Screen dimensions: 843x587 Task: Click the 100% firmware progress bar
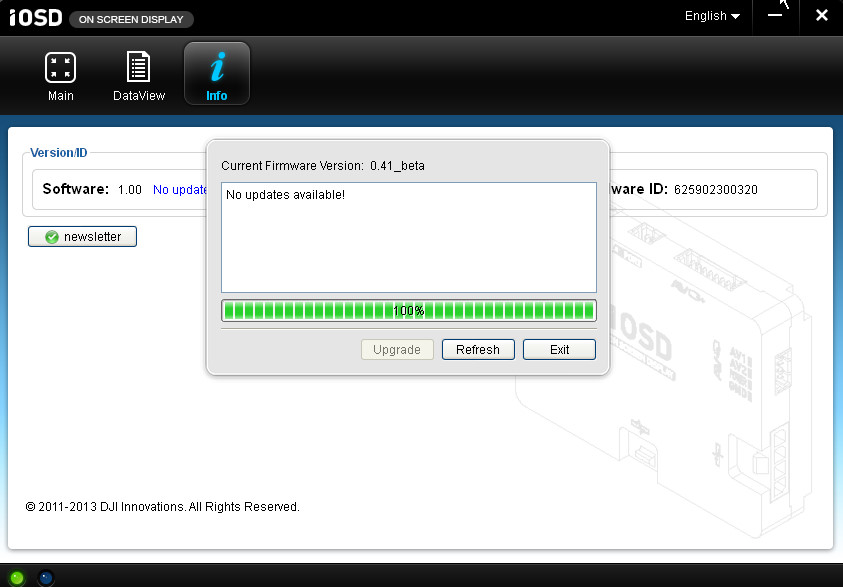pos(408,311)
